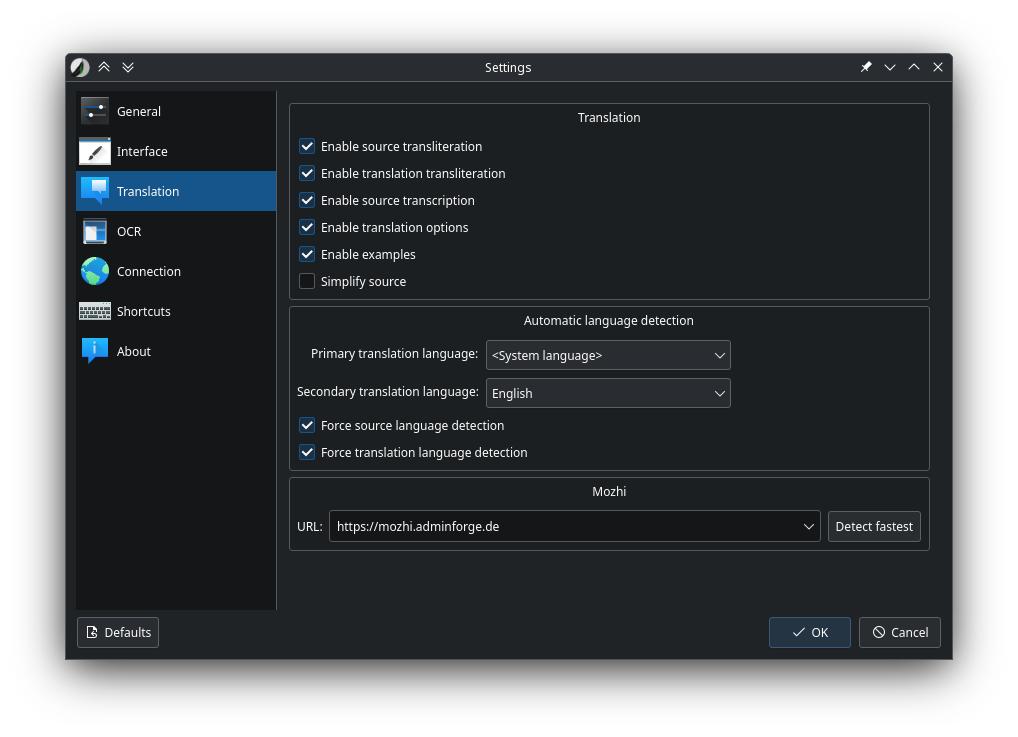Disable source transliteration checkbox
This screenshot has height=737, width=1018.
(307, 146)
